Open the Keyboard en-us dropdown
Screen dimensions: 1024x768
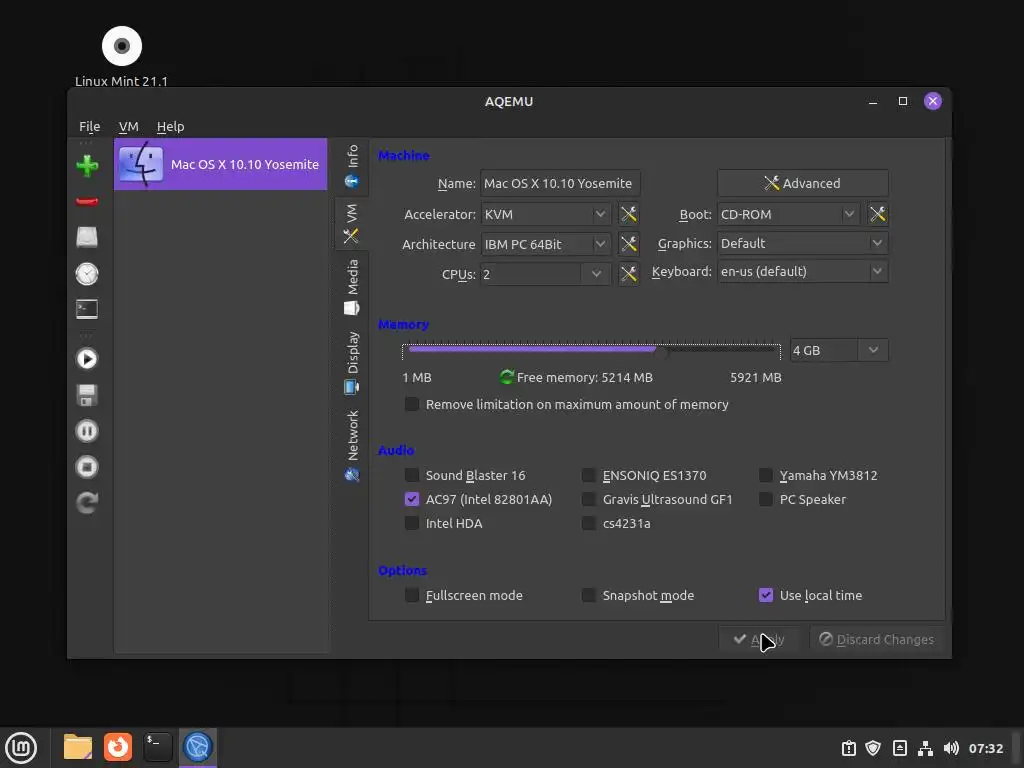(x=803, y=271)
